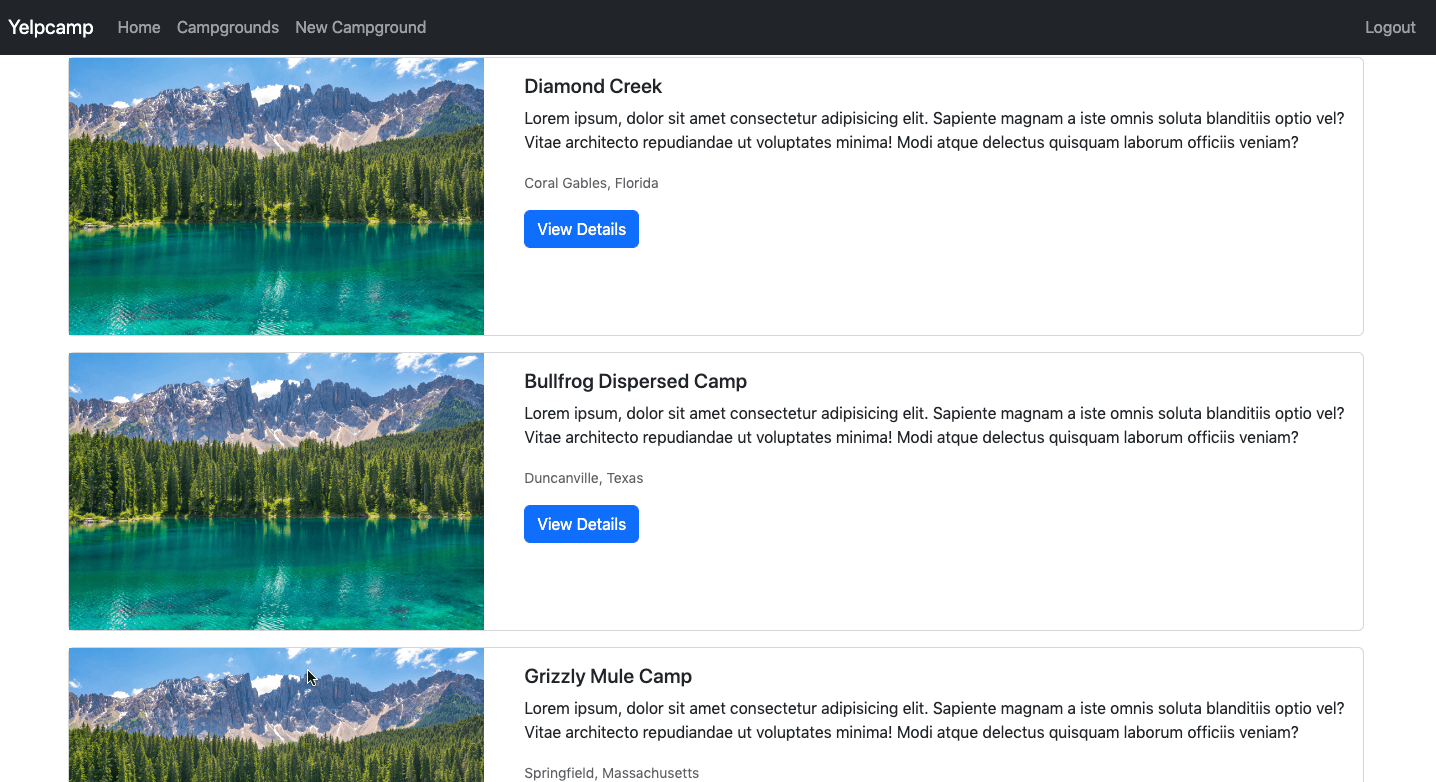Open the Campgrounds nav link

[x=228, y=27]
